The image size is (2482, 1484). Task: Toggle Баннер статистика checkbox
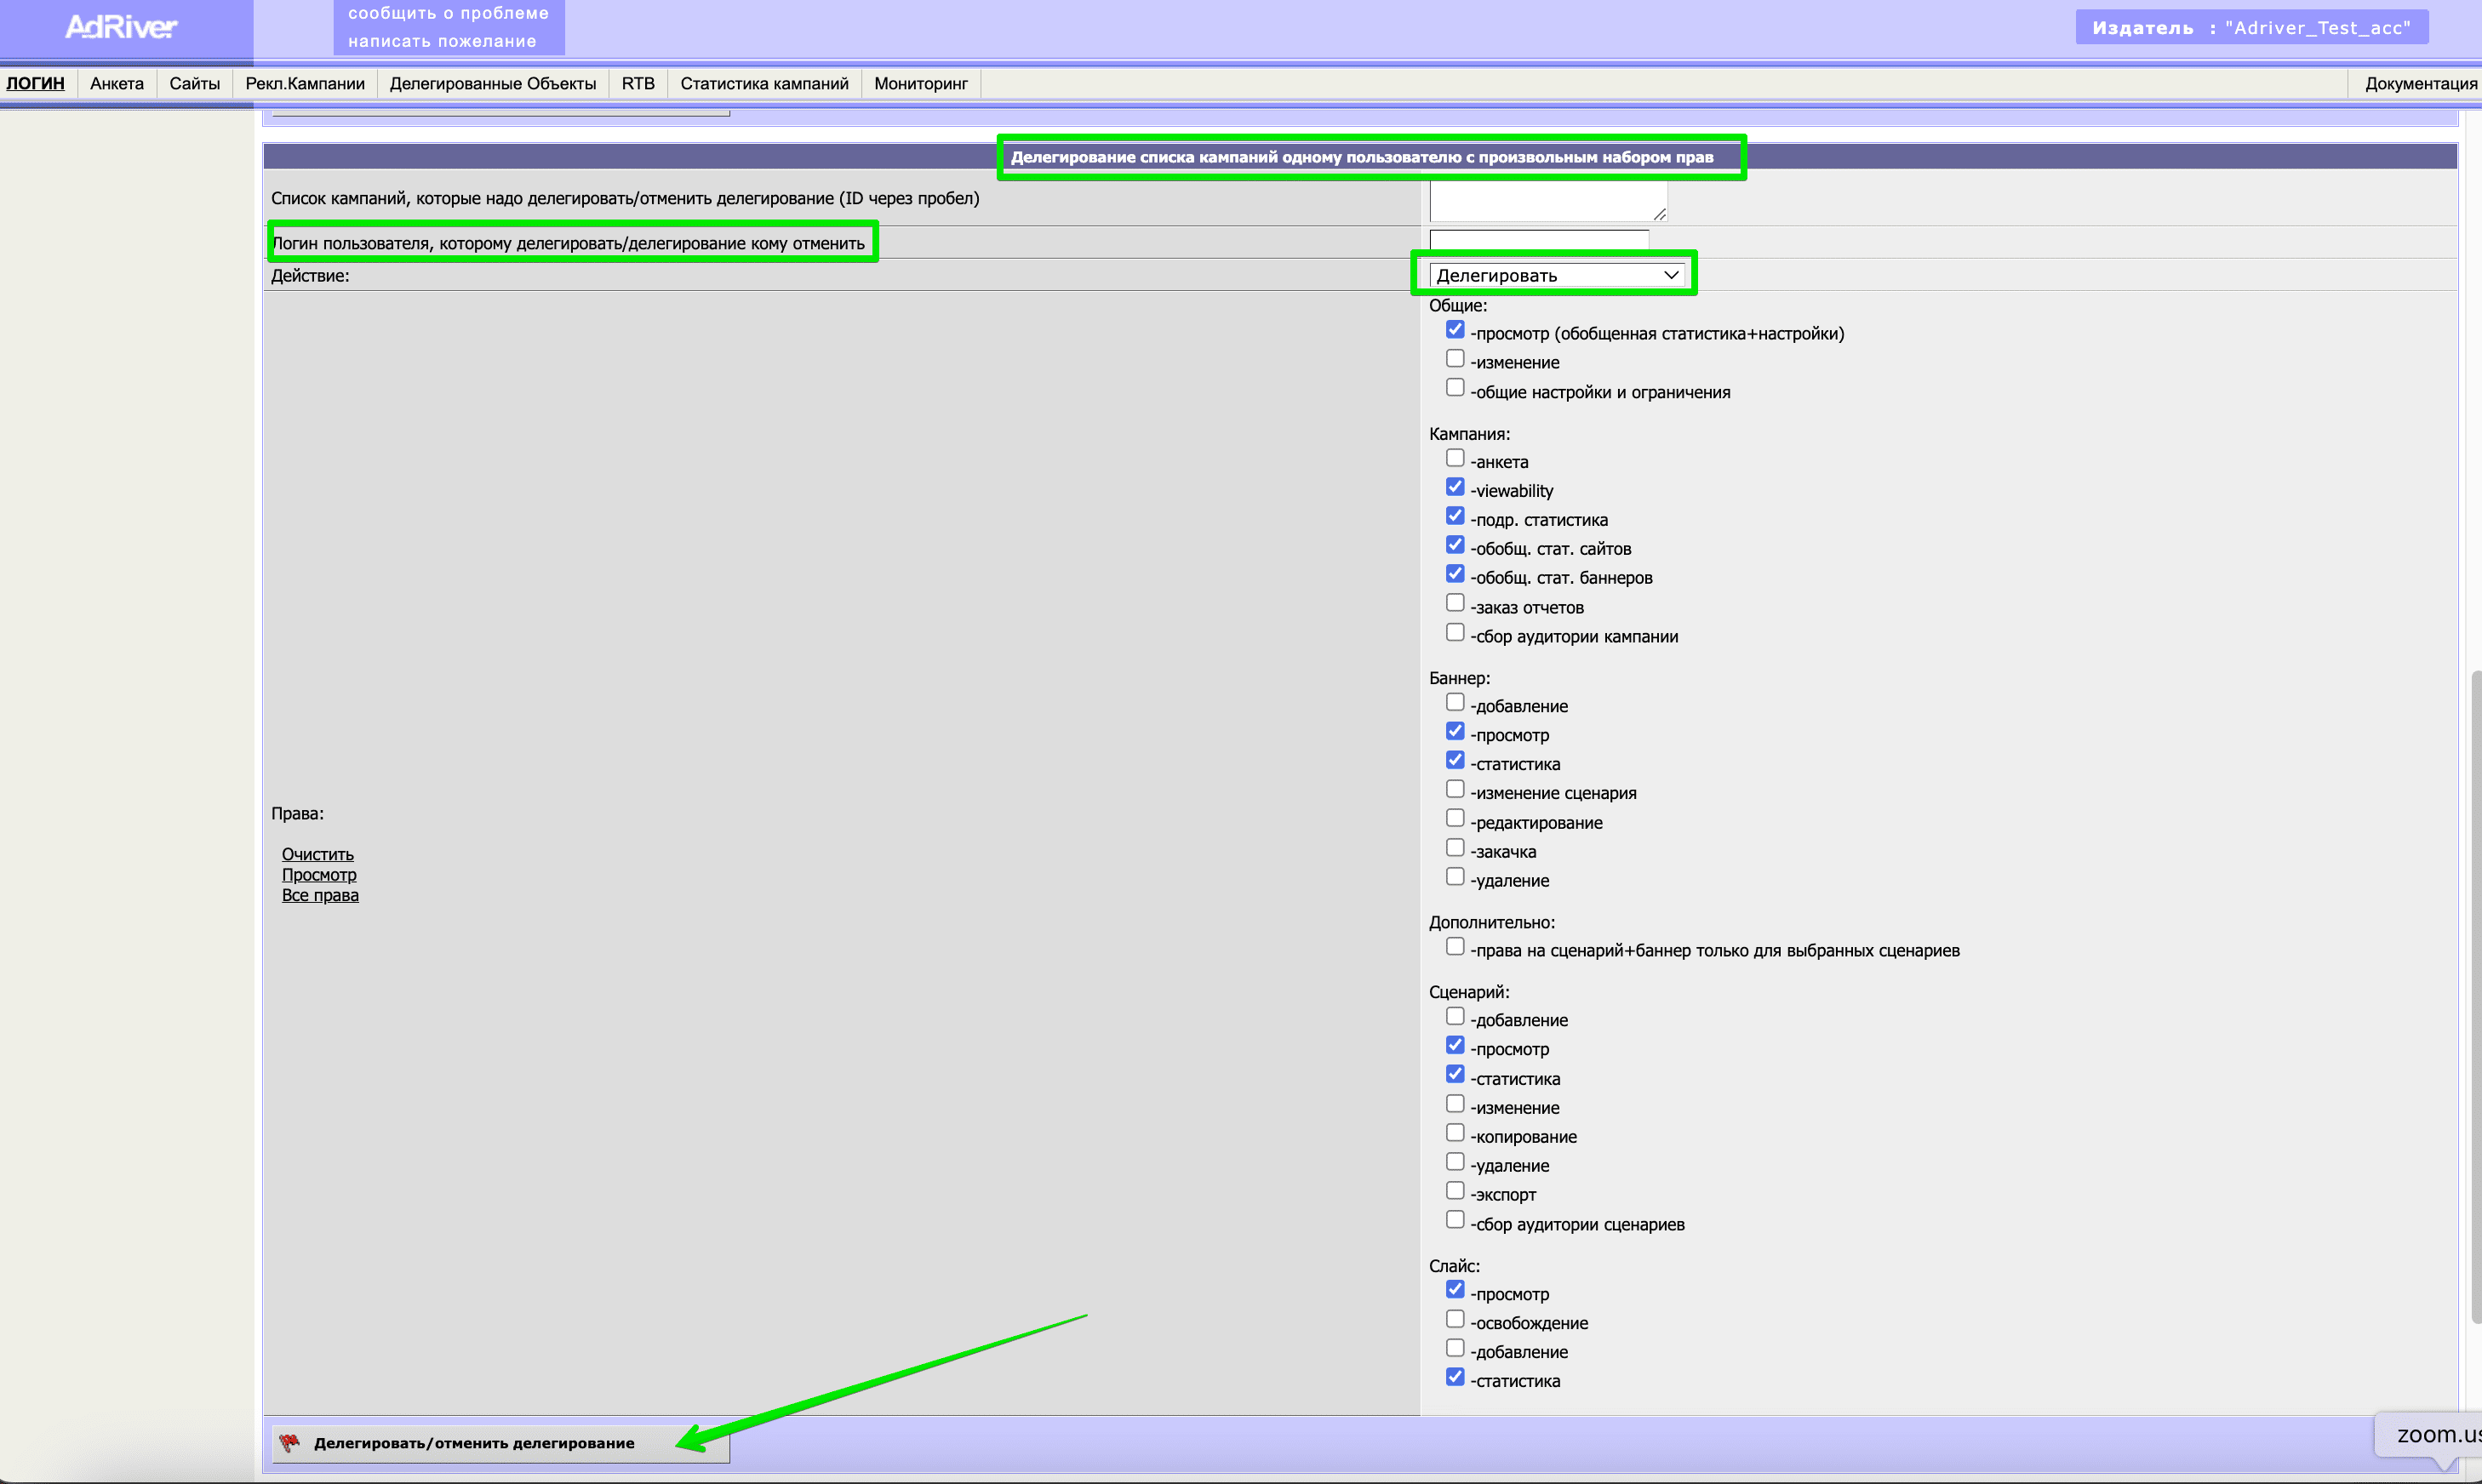pyautogui.click(x=1455, y=760)
